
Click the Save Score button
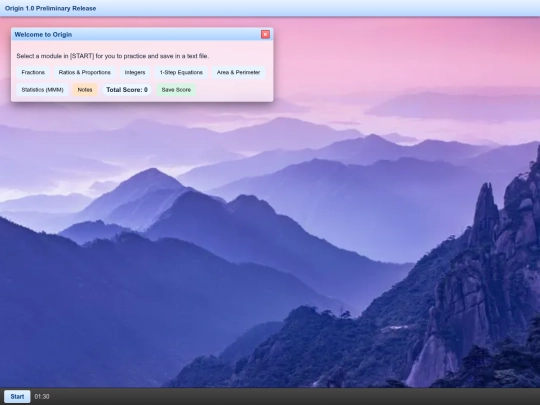pyautogui.click(x=176, y=90)
